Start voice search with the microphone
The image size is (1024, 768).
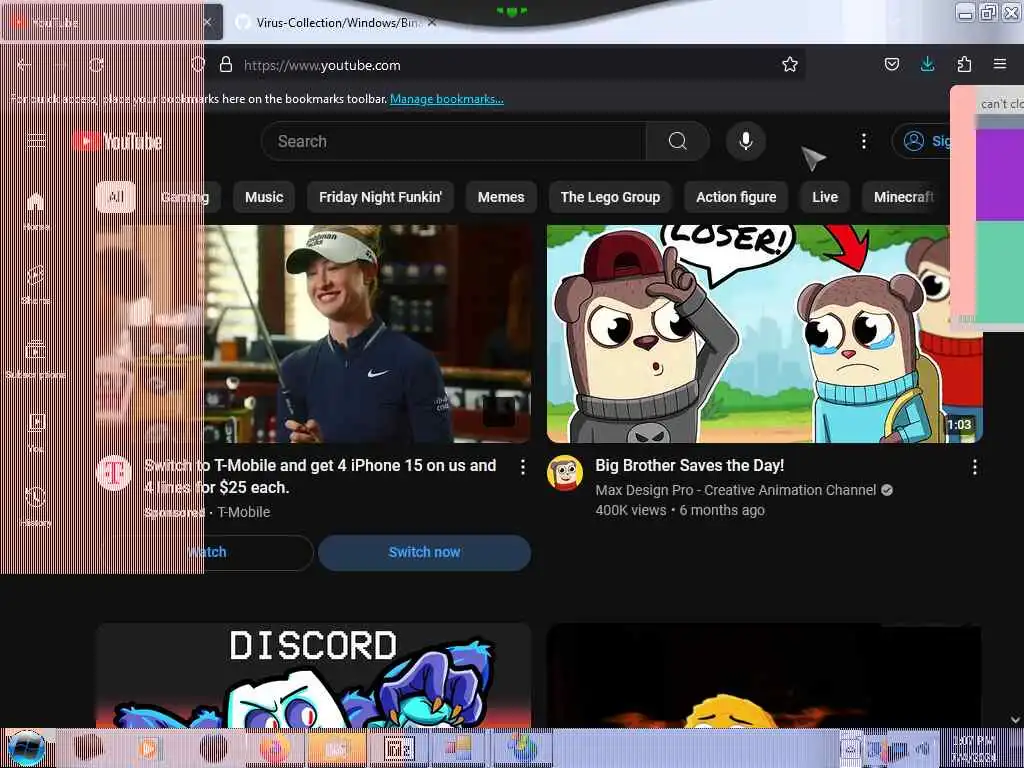click(746, 141)
